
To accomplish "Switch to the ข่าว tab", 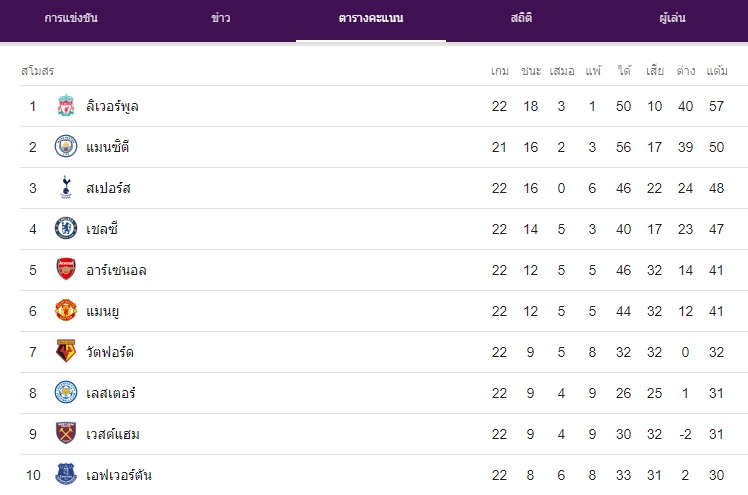I will (x=221, y=19).
